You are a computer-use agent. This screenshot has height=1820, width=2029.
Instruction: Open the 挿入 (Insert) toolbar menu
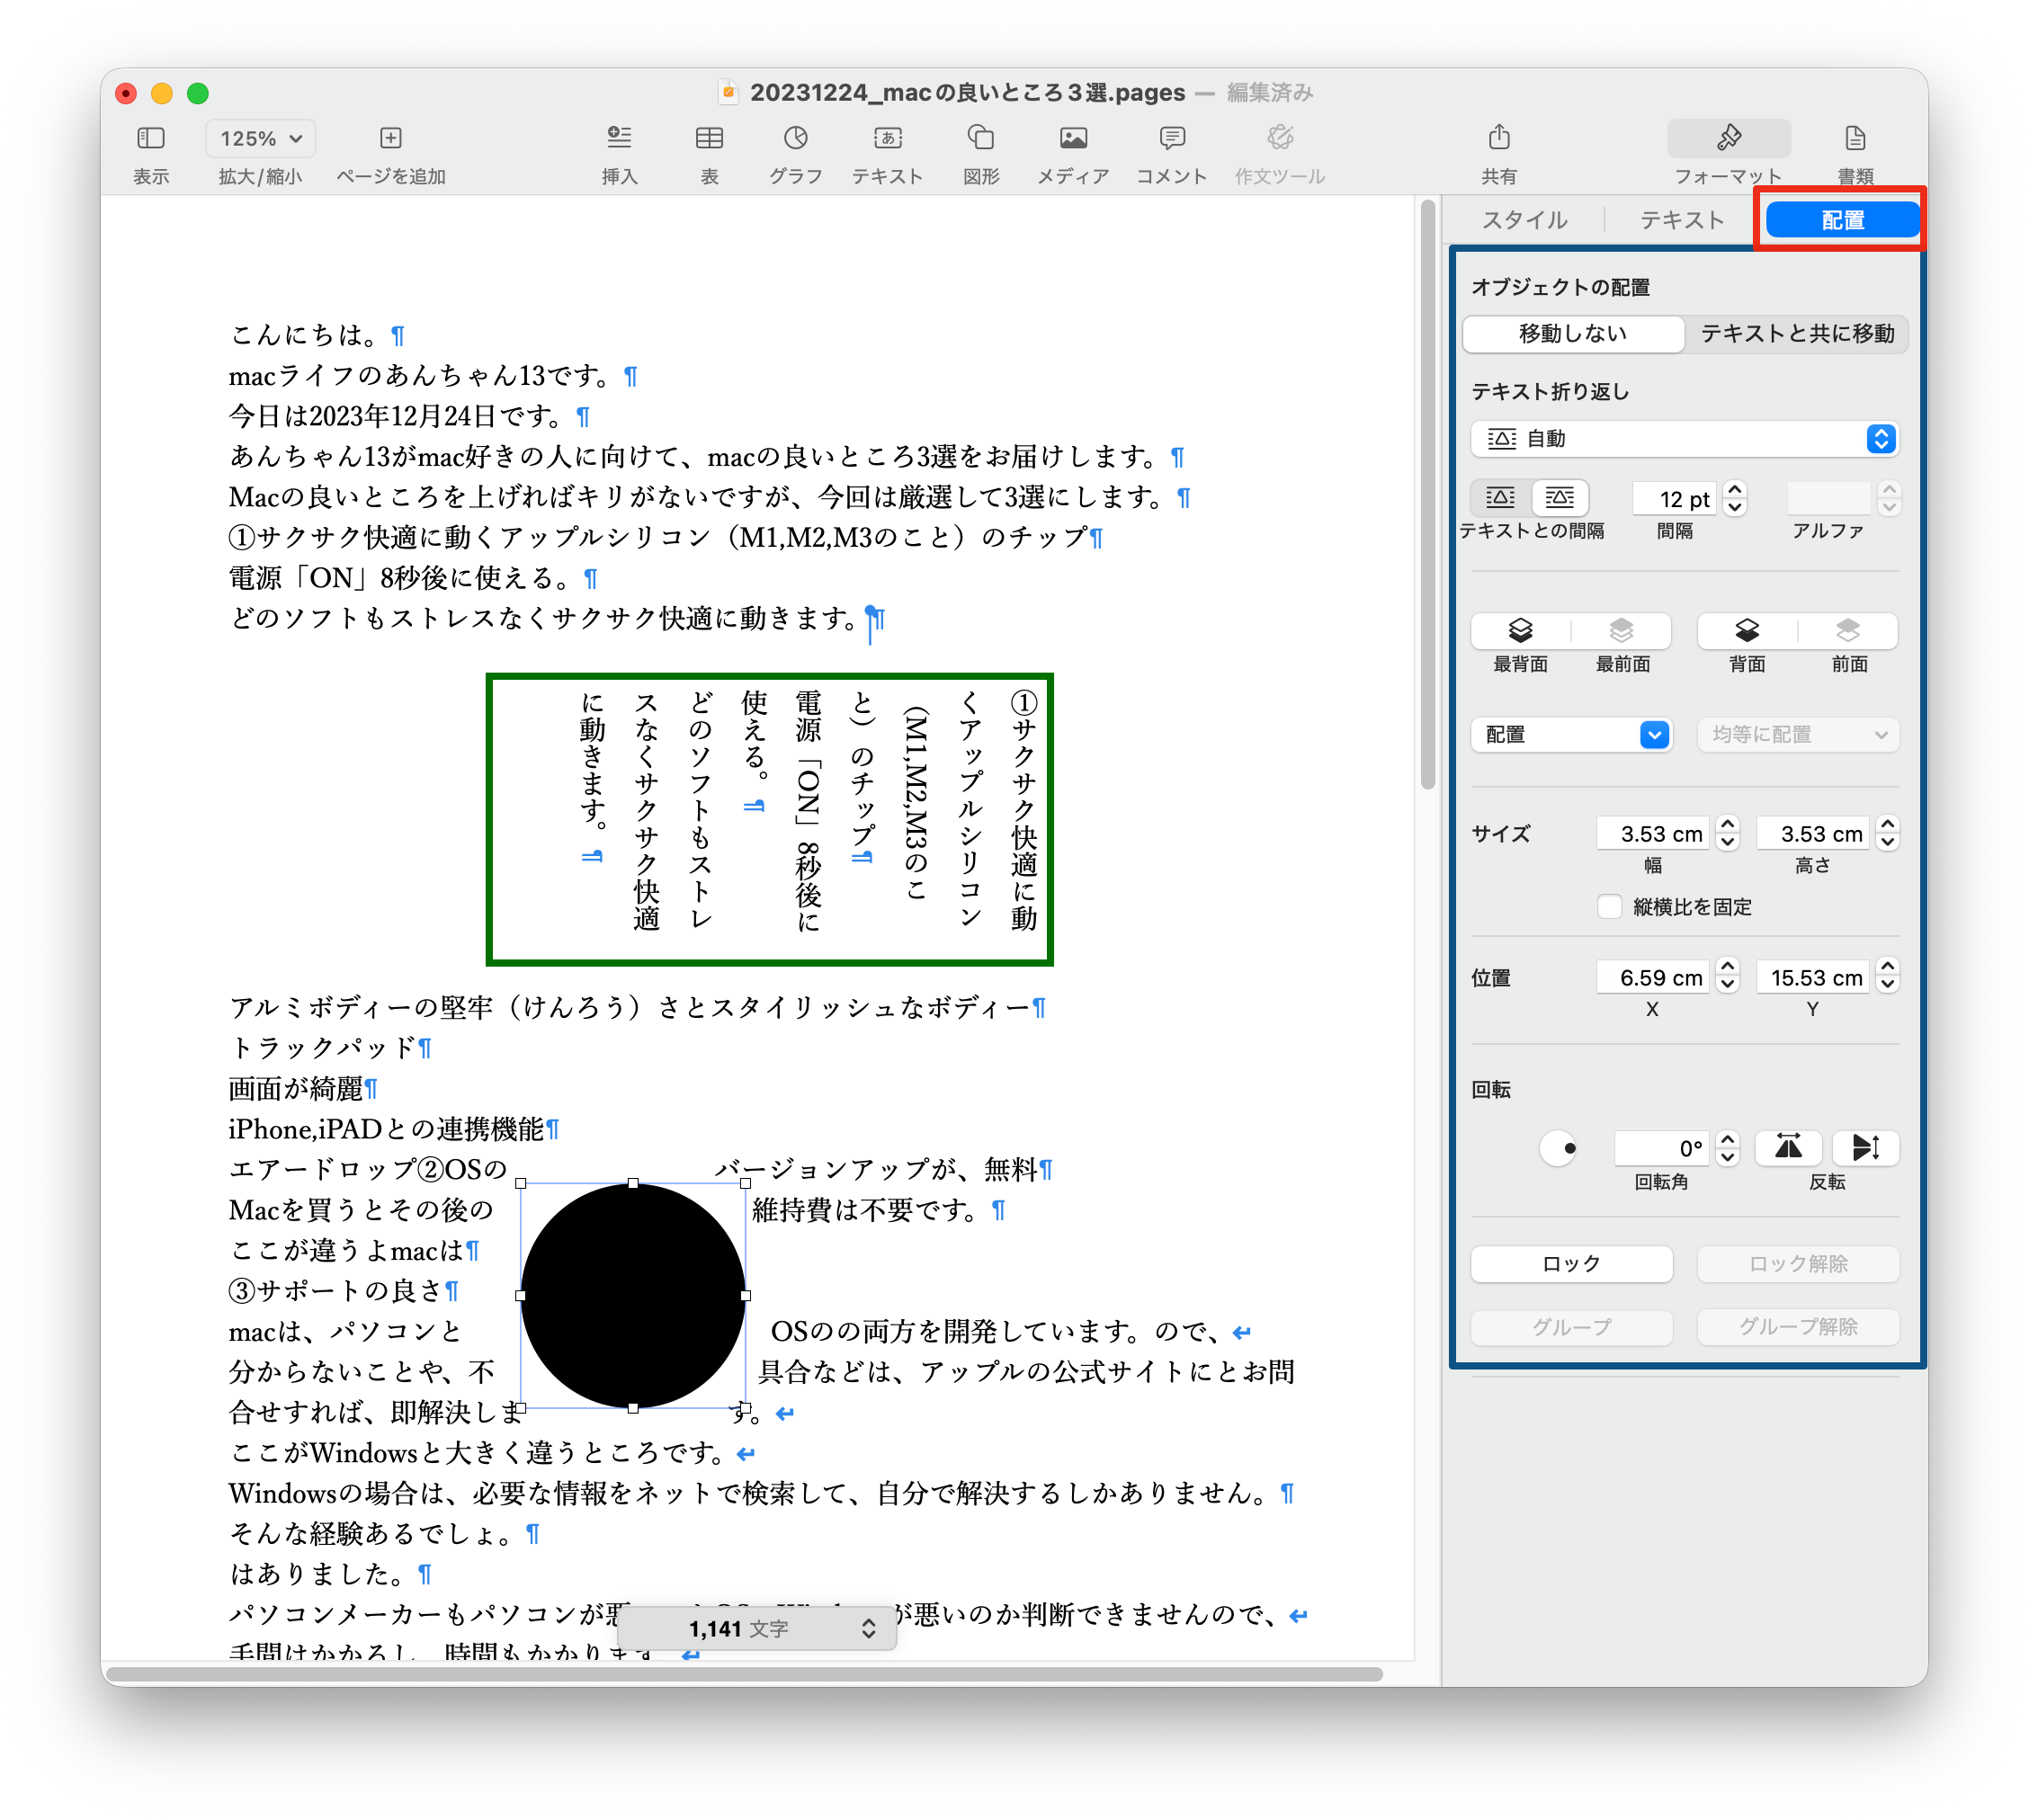coord(619,138)
